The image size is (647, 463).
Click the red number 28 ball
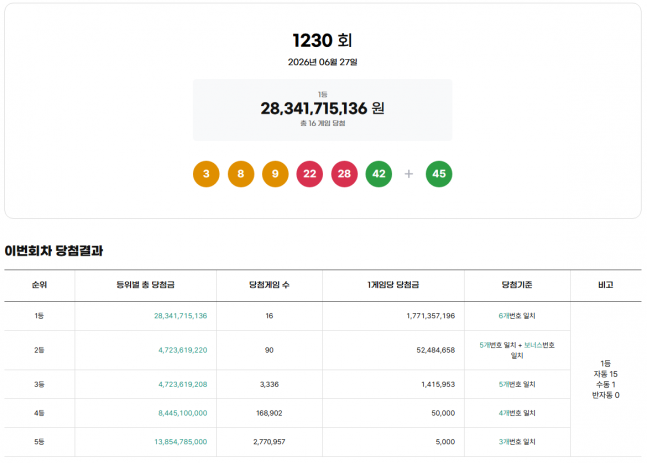(x=344, y=174)
